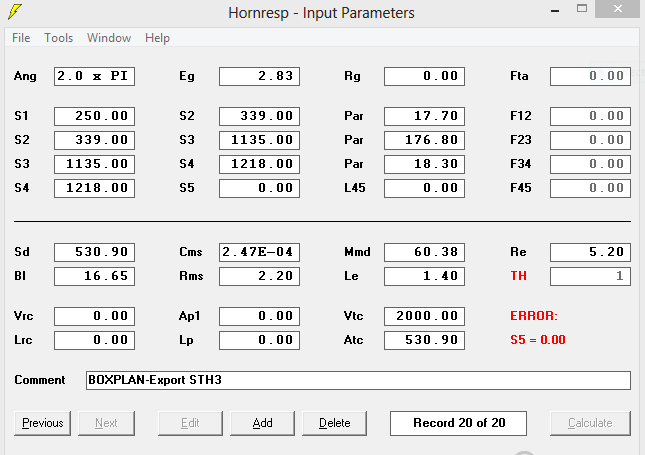Click the Record 20 of 20 box

pyautogui.click(x=458, y=423)
